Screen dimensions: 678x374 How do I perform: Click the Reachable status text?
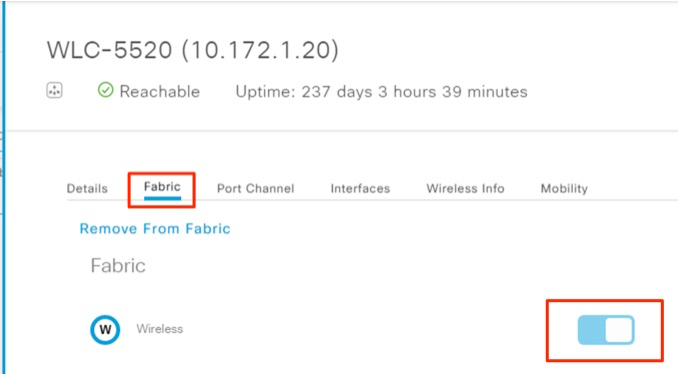pos(160,92)
